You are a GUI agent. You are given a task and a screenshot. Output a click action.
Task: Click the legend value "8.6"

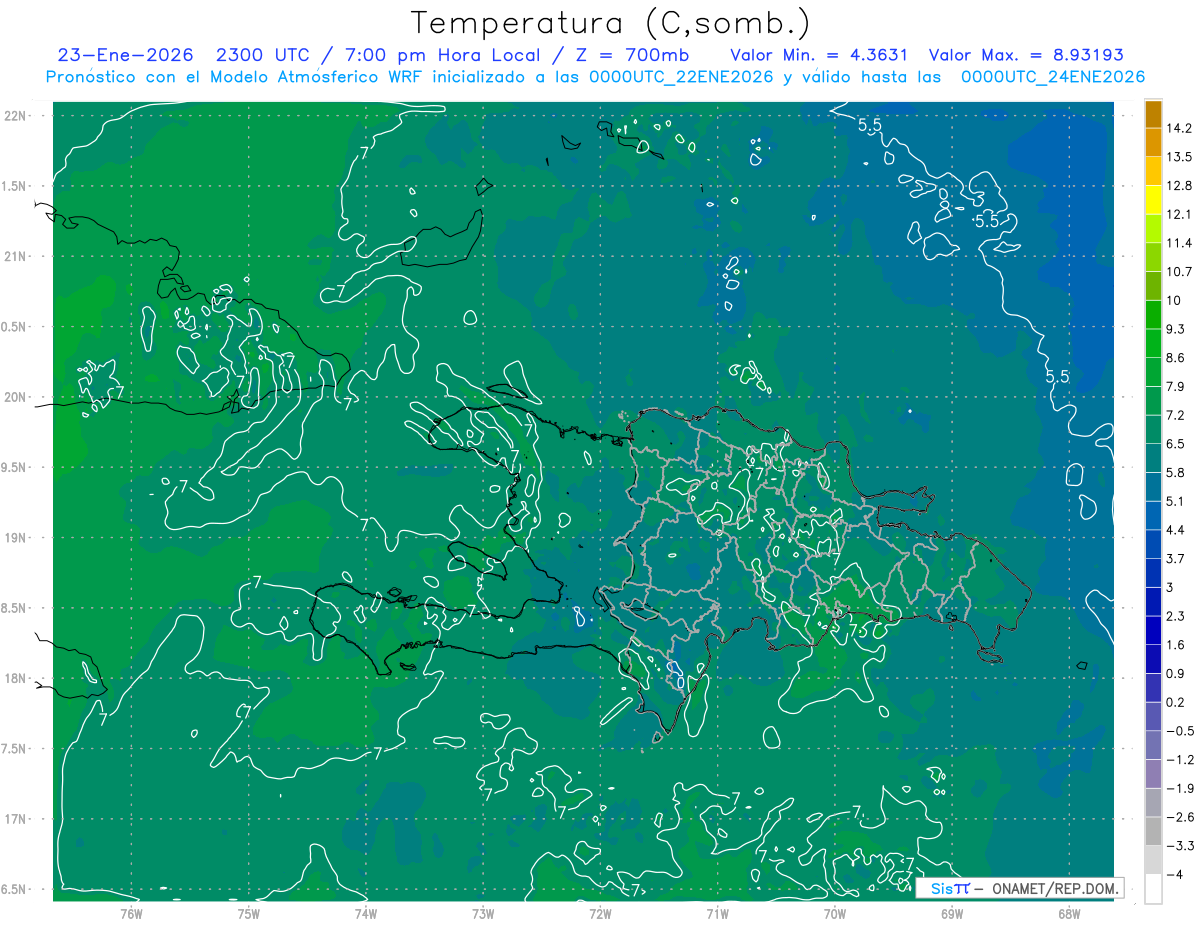tap(1176, 357)
